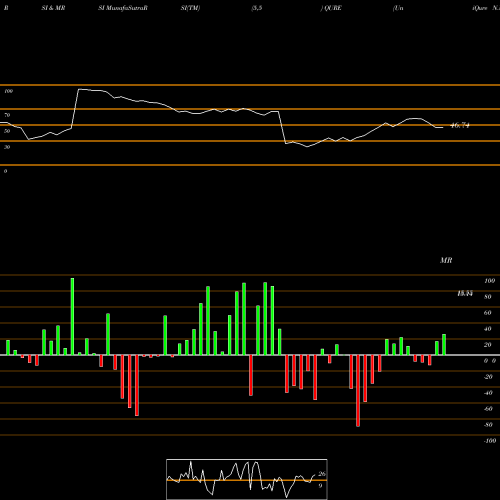Click the tallest green MR histogram bar
Screen dimensions: 500x500
(x=72, y=316)
